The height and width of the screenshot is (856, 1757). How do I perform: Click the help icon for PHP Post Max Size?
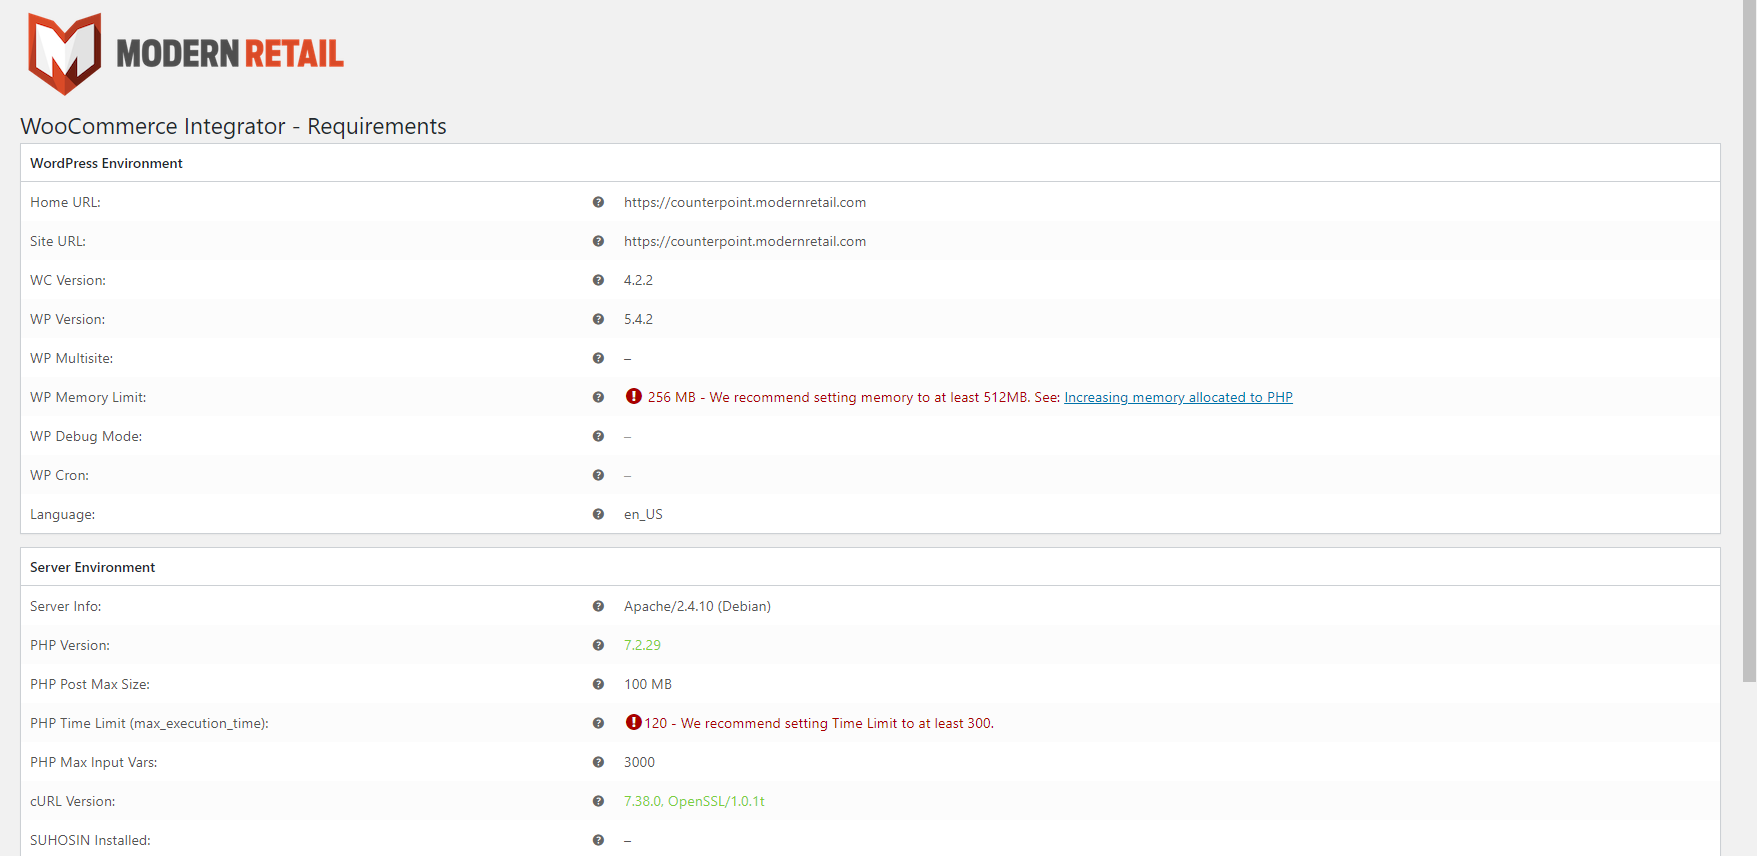tap(598, 684)
